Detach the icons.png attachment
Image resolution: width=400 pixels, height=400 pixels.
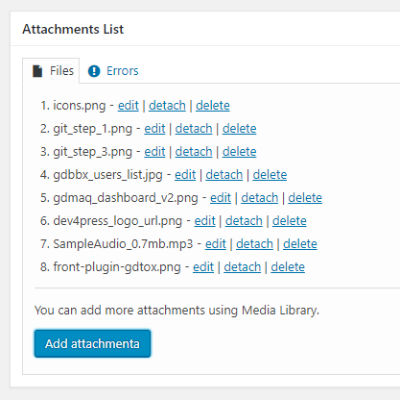[x=167, y=106]
